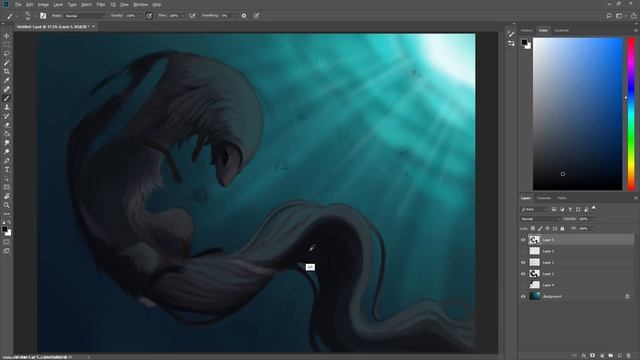Switch to the Swatches tab
This screenshot has height=360, width=640.
click(562, 31)
